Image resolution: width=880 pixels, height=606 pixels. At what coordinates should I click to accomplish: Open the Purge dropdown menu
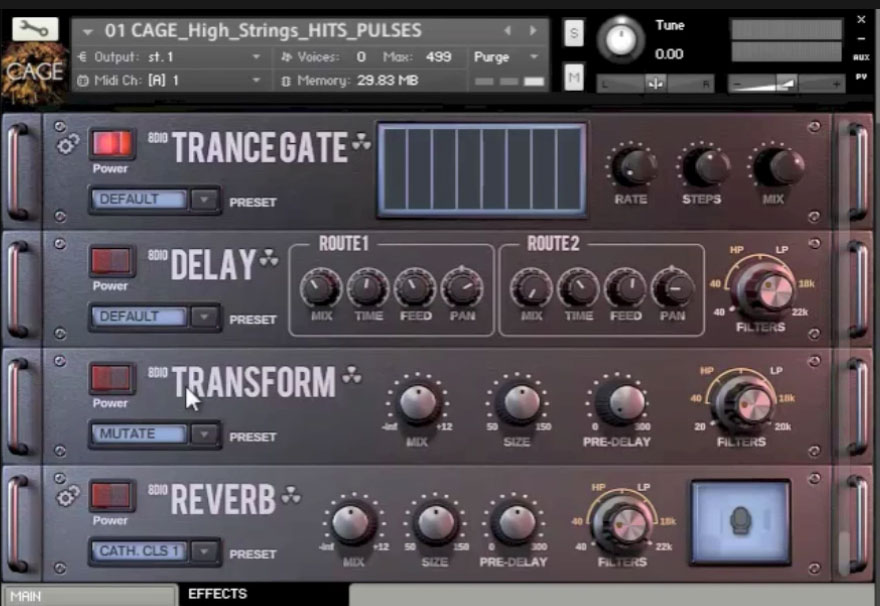click(507, 57)
